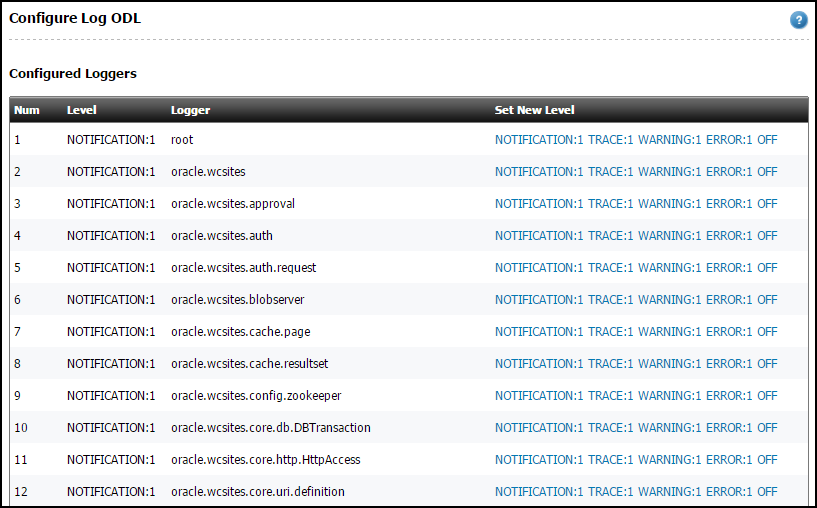Set HttpAccess logger to WARNING:1

click(x=670, y=460)
